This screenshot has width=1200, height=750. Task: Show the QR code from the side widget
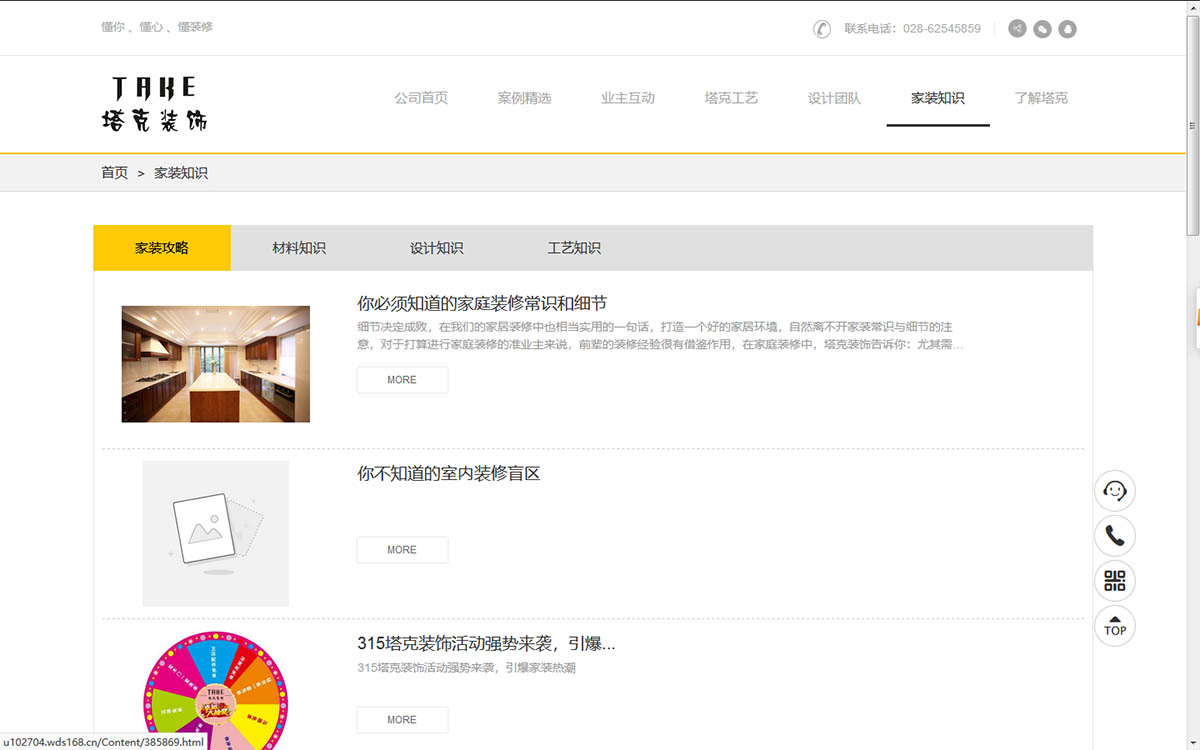1114,581
